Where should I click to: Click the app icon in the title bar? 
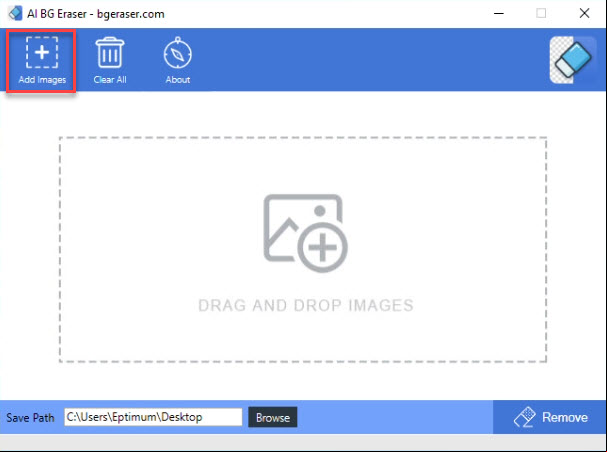coord(15,14)
